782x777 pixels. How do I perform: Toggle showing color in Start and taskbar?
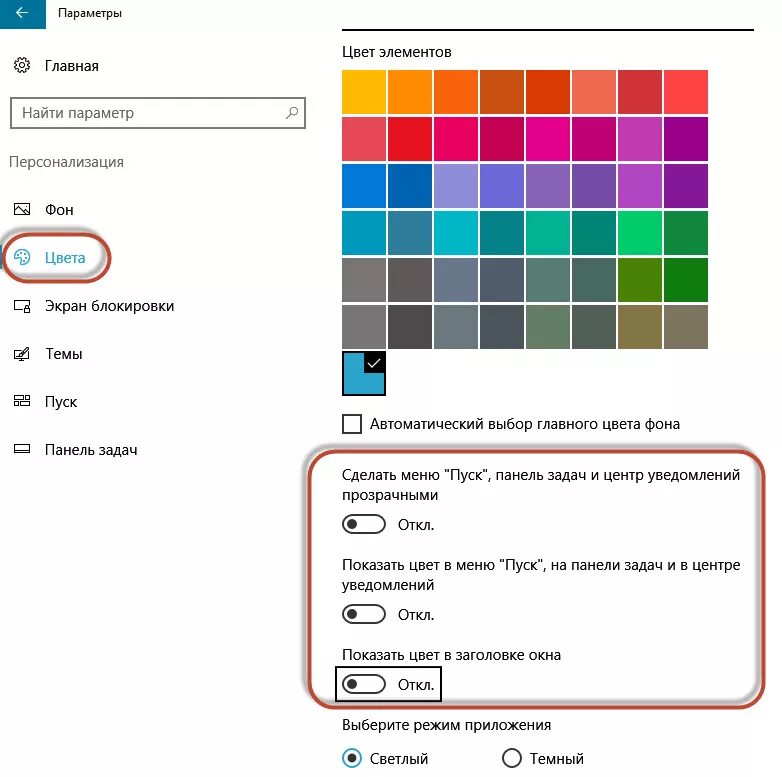(x=364, y=614)
